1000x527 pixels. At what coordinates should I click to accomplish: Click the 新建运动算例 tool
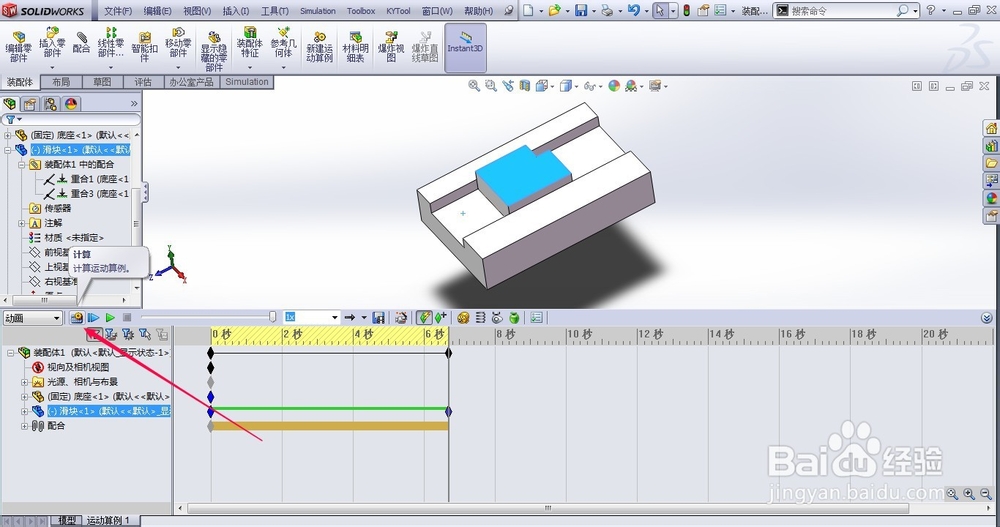click(320, 47)
